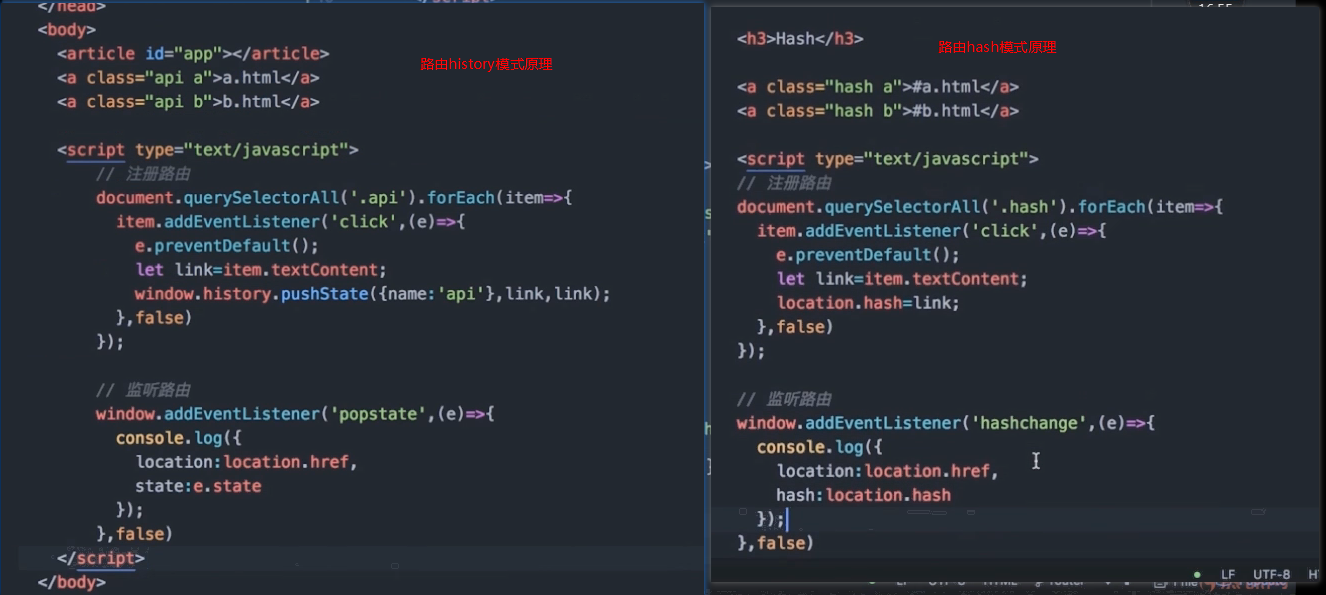The image size is (1326, 595).
Task: Click the class="api b" anchor line
Action: pos(188,101)
